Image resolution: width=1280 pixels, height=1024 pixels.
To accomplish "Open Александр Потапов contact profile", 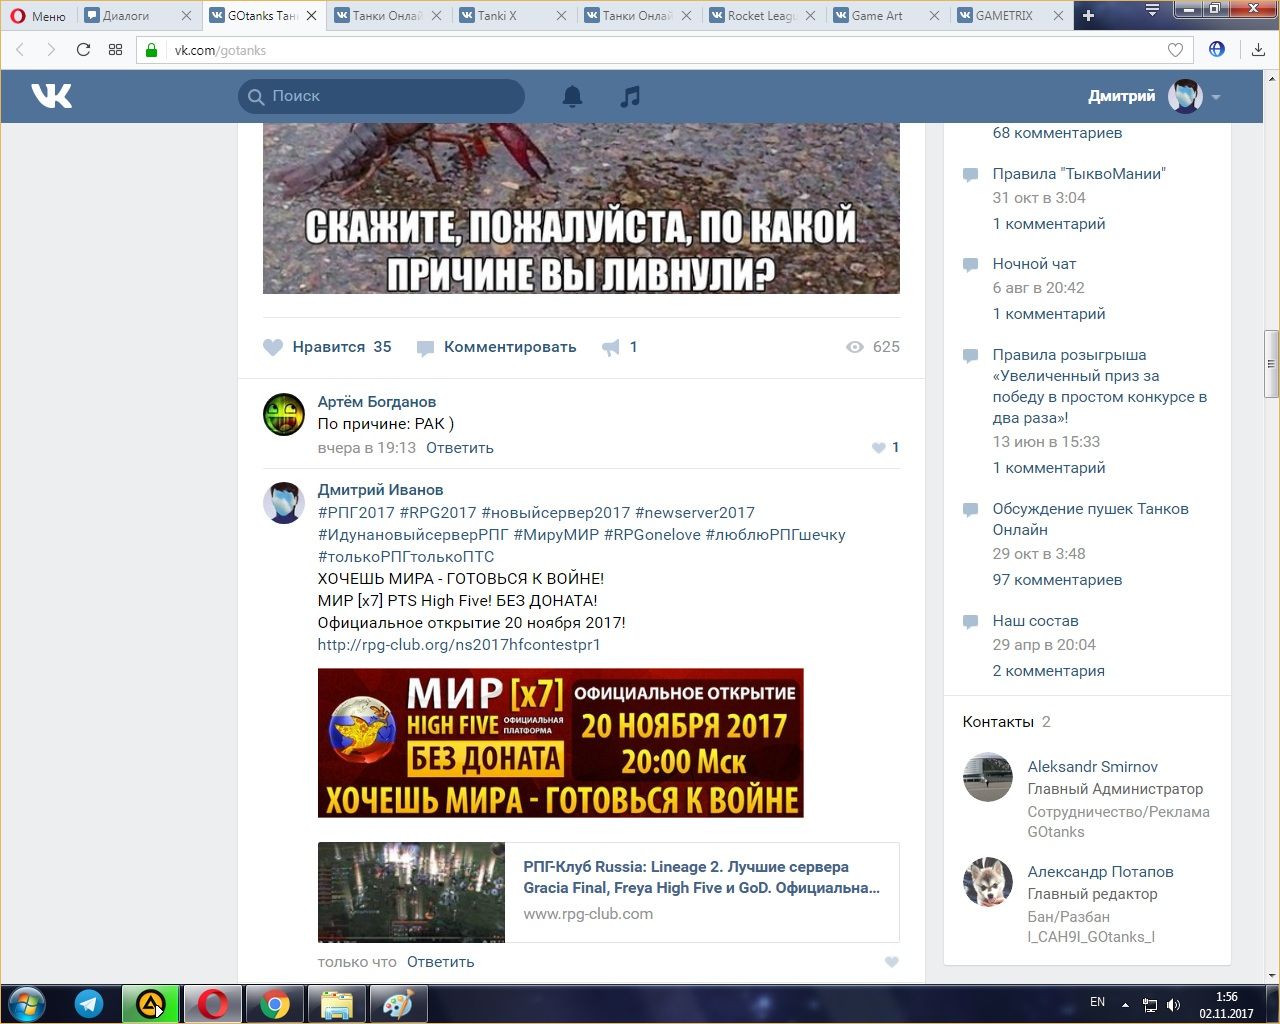I will pyautogui.click(x=1100, y=872).
